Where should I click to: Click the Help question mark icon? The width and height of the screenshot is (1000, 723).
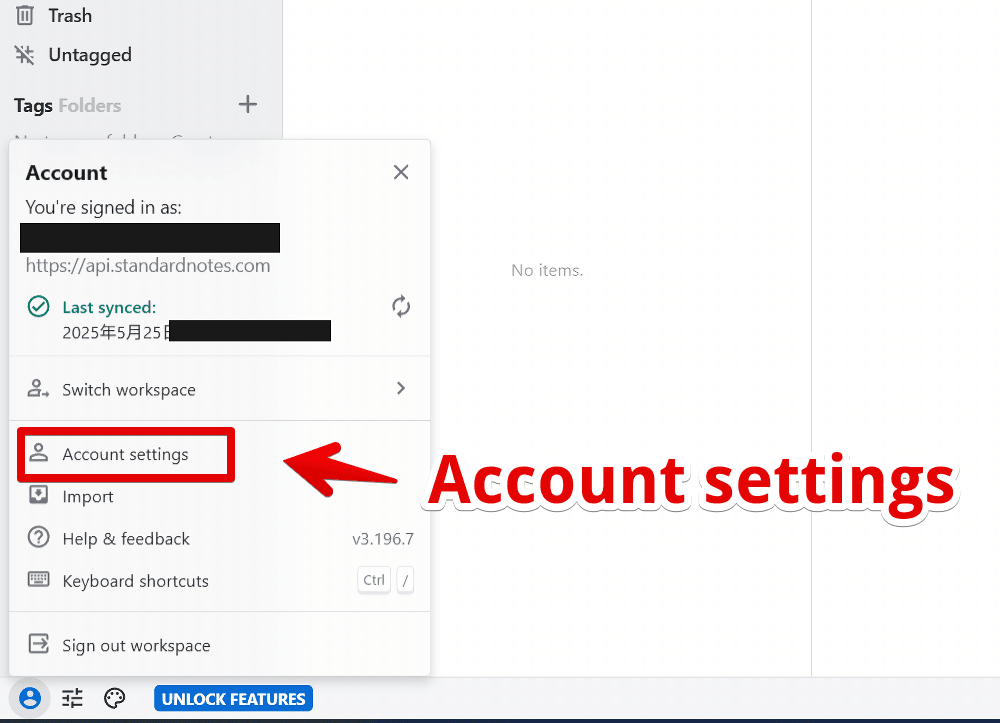coord(38,537)
